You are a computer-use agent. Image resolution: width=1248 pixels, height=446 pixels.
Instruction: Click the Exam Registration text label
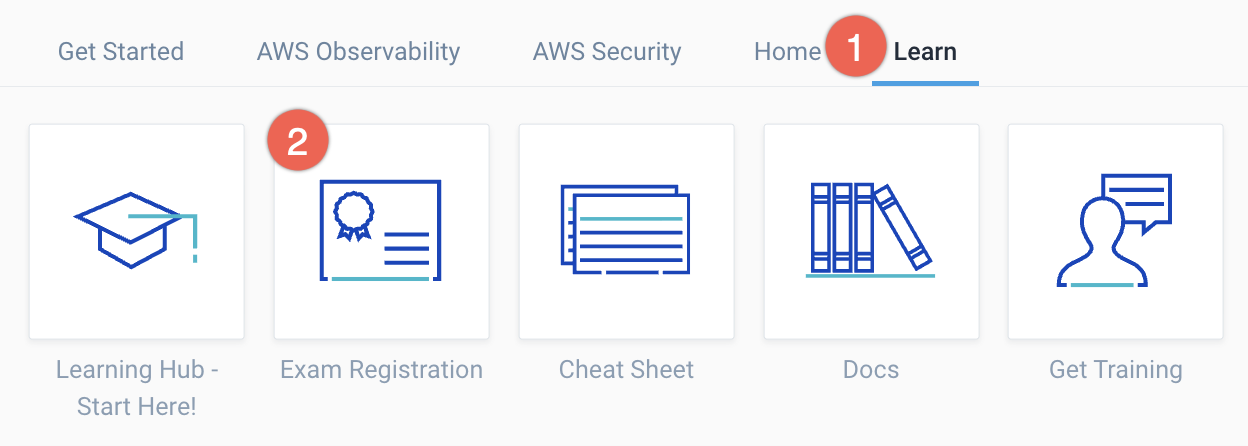[381, 370]
